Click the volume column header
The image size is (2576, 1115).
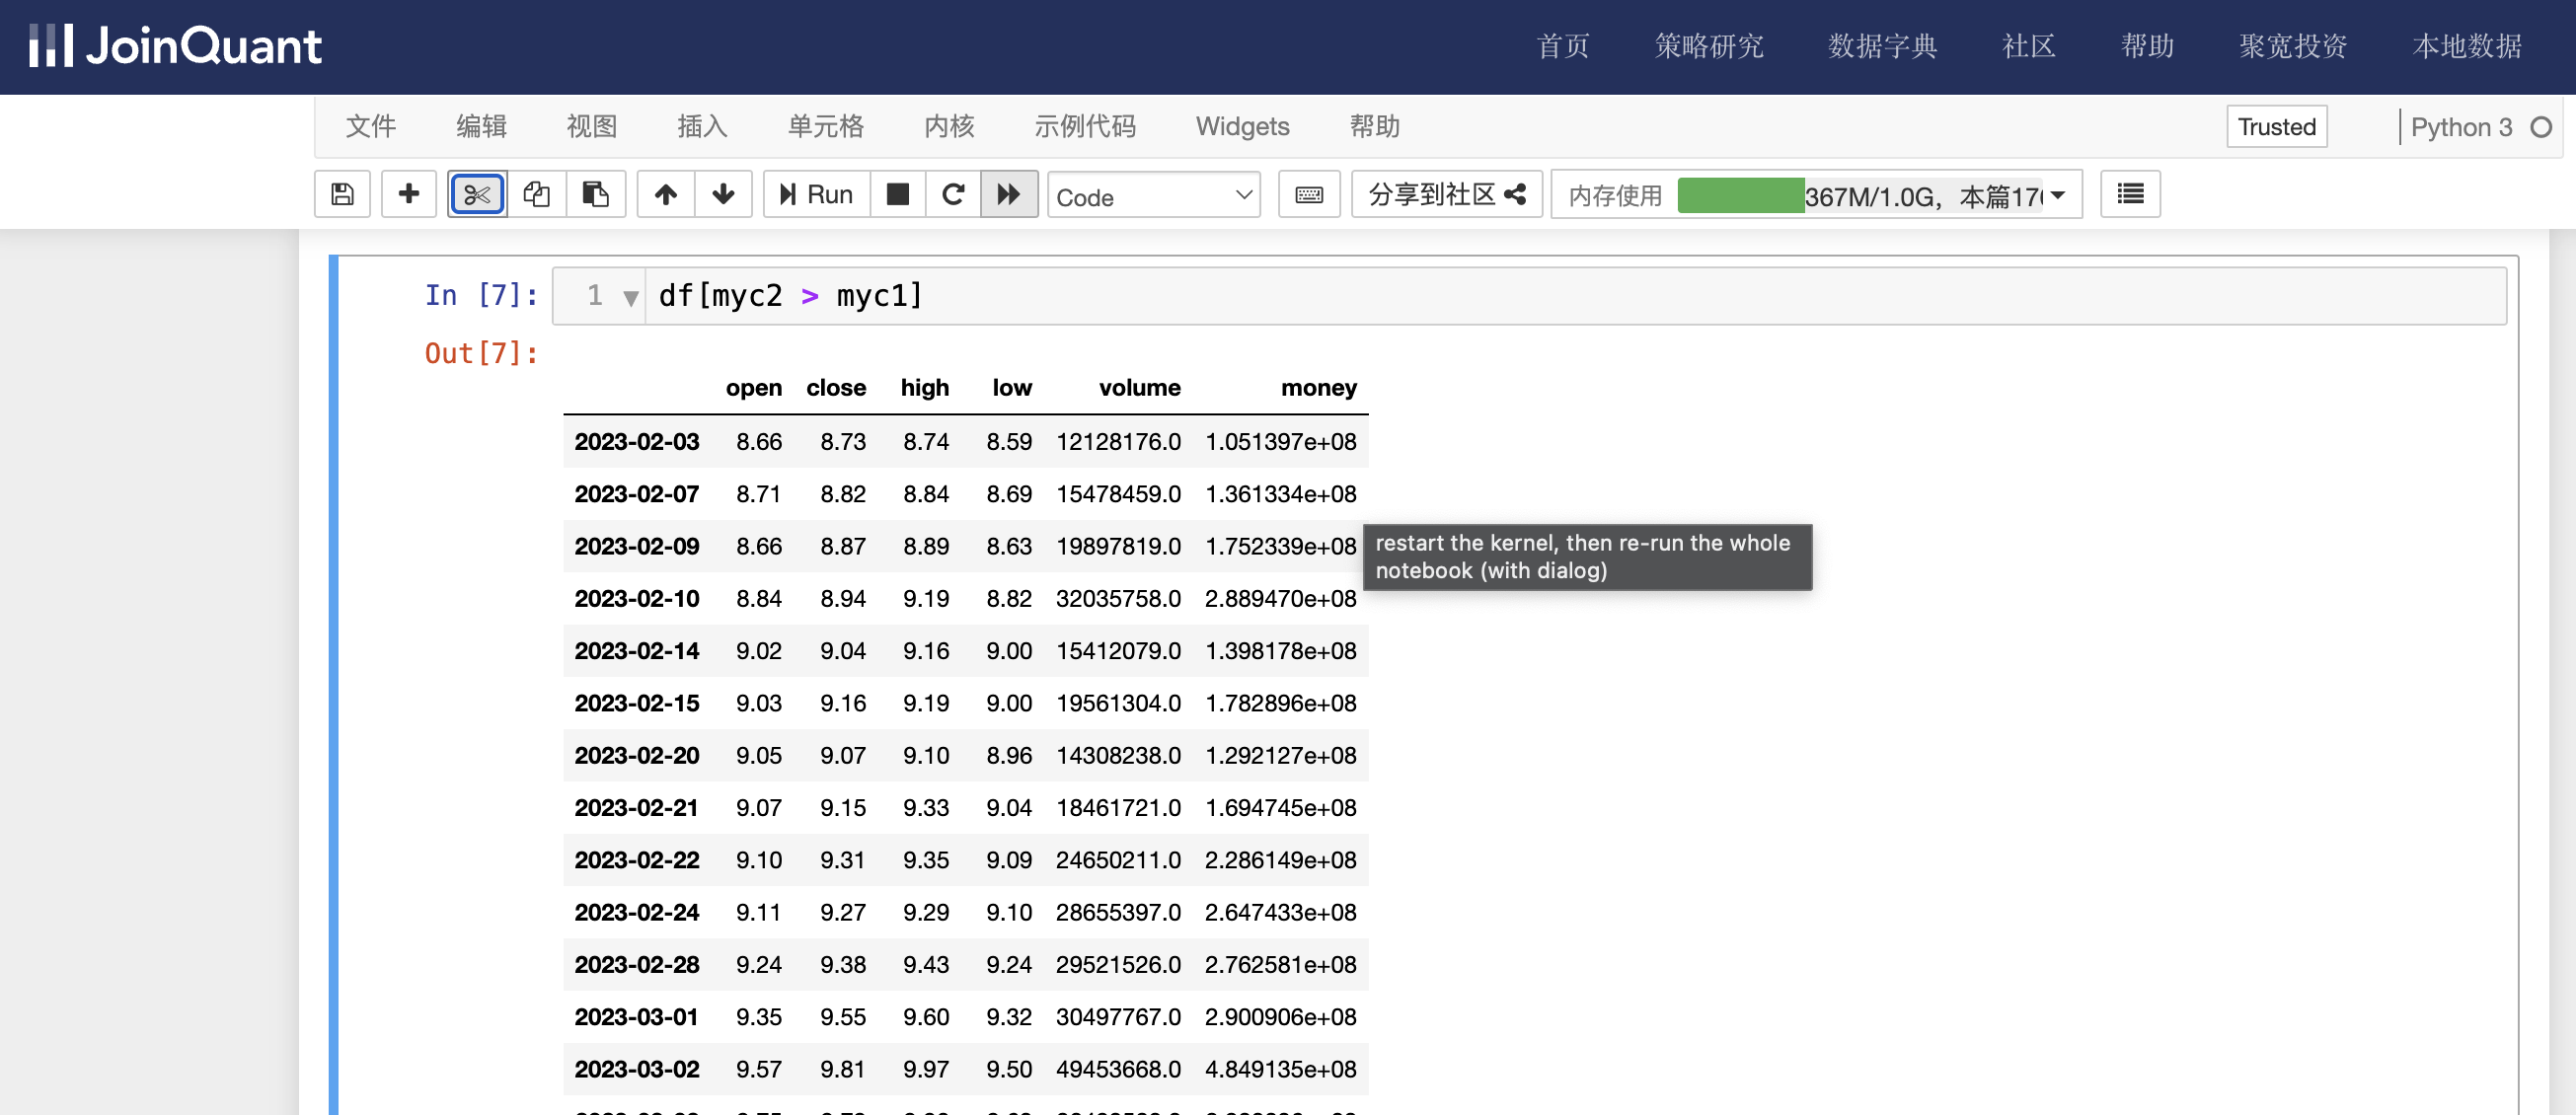point(1139,388)
